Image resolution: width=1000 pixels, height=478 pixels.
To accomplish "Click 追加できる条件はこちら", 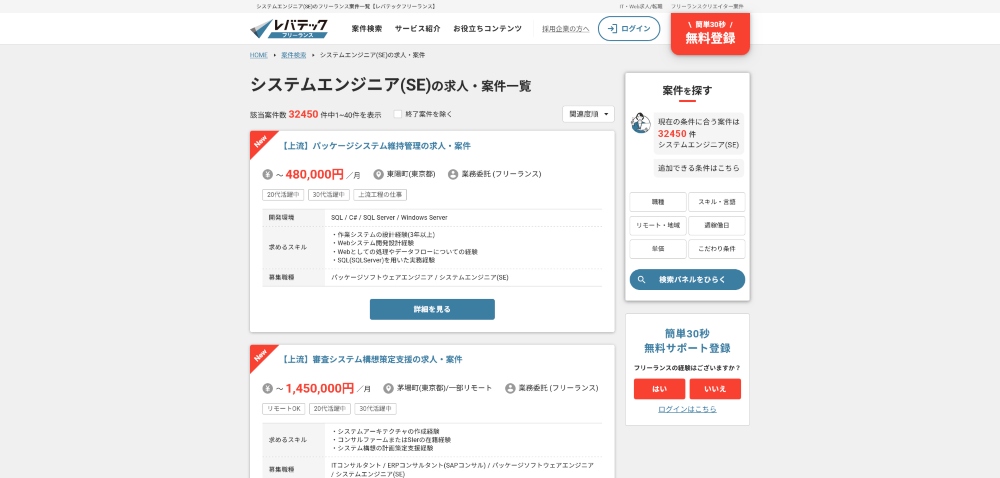I will [699, 168].
